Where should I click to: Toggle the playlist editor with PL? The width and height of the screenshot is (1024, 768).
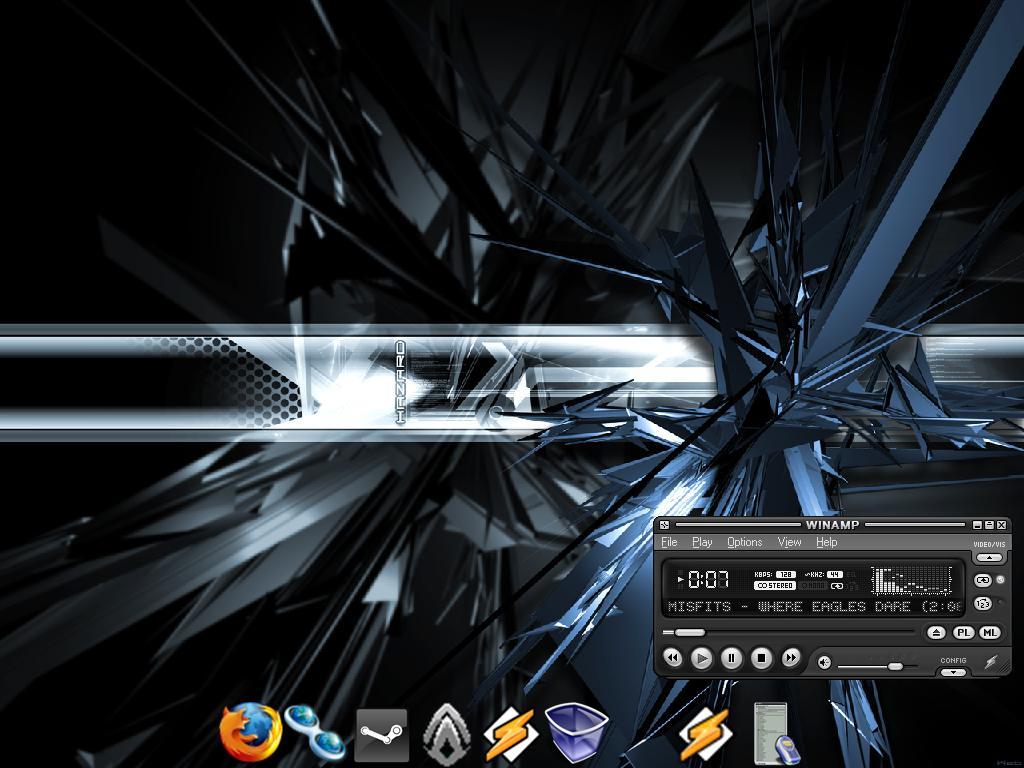(963, 632)
